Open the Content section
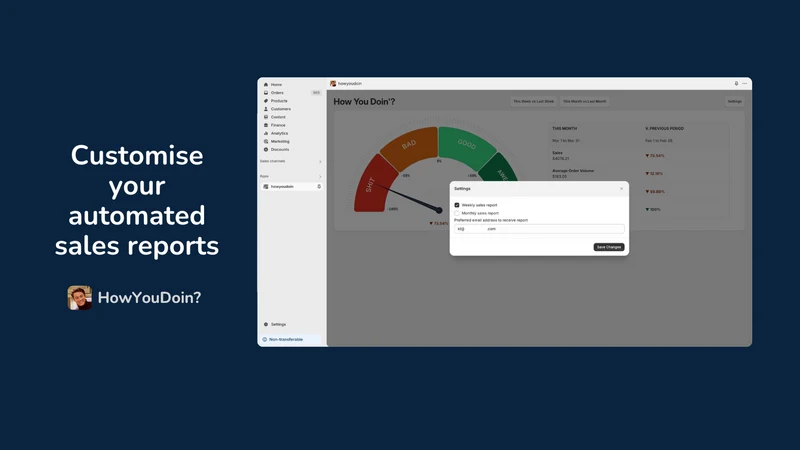The width and height of the screenshot is (800, 450). click(x=278, y=117)
